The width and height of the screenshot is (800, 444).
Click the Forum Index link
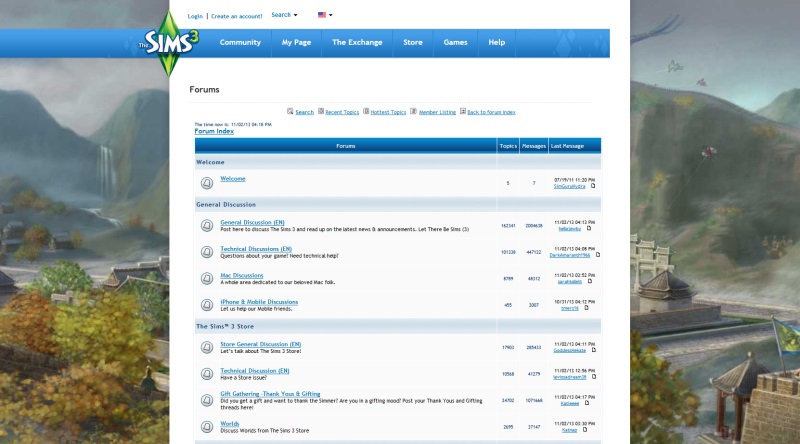214,131
